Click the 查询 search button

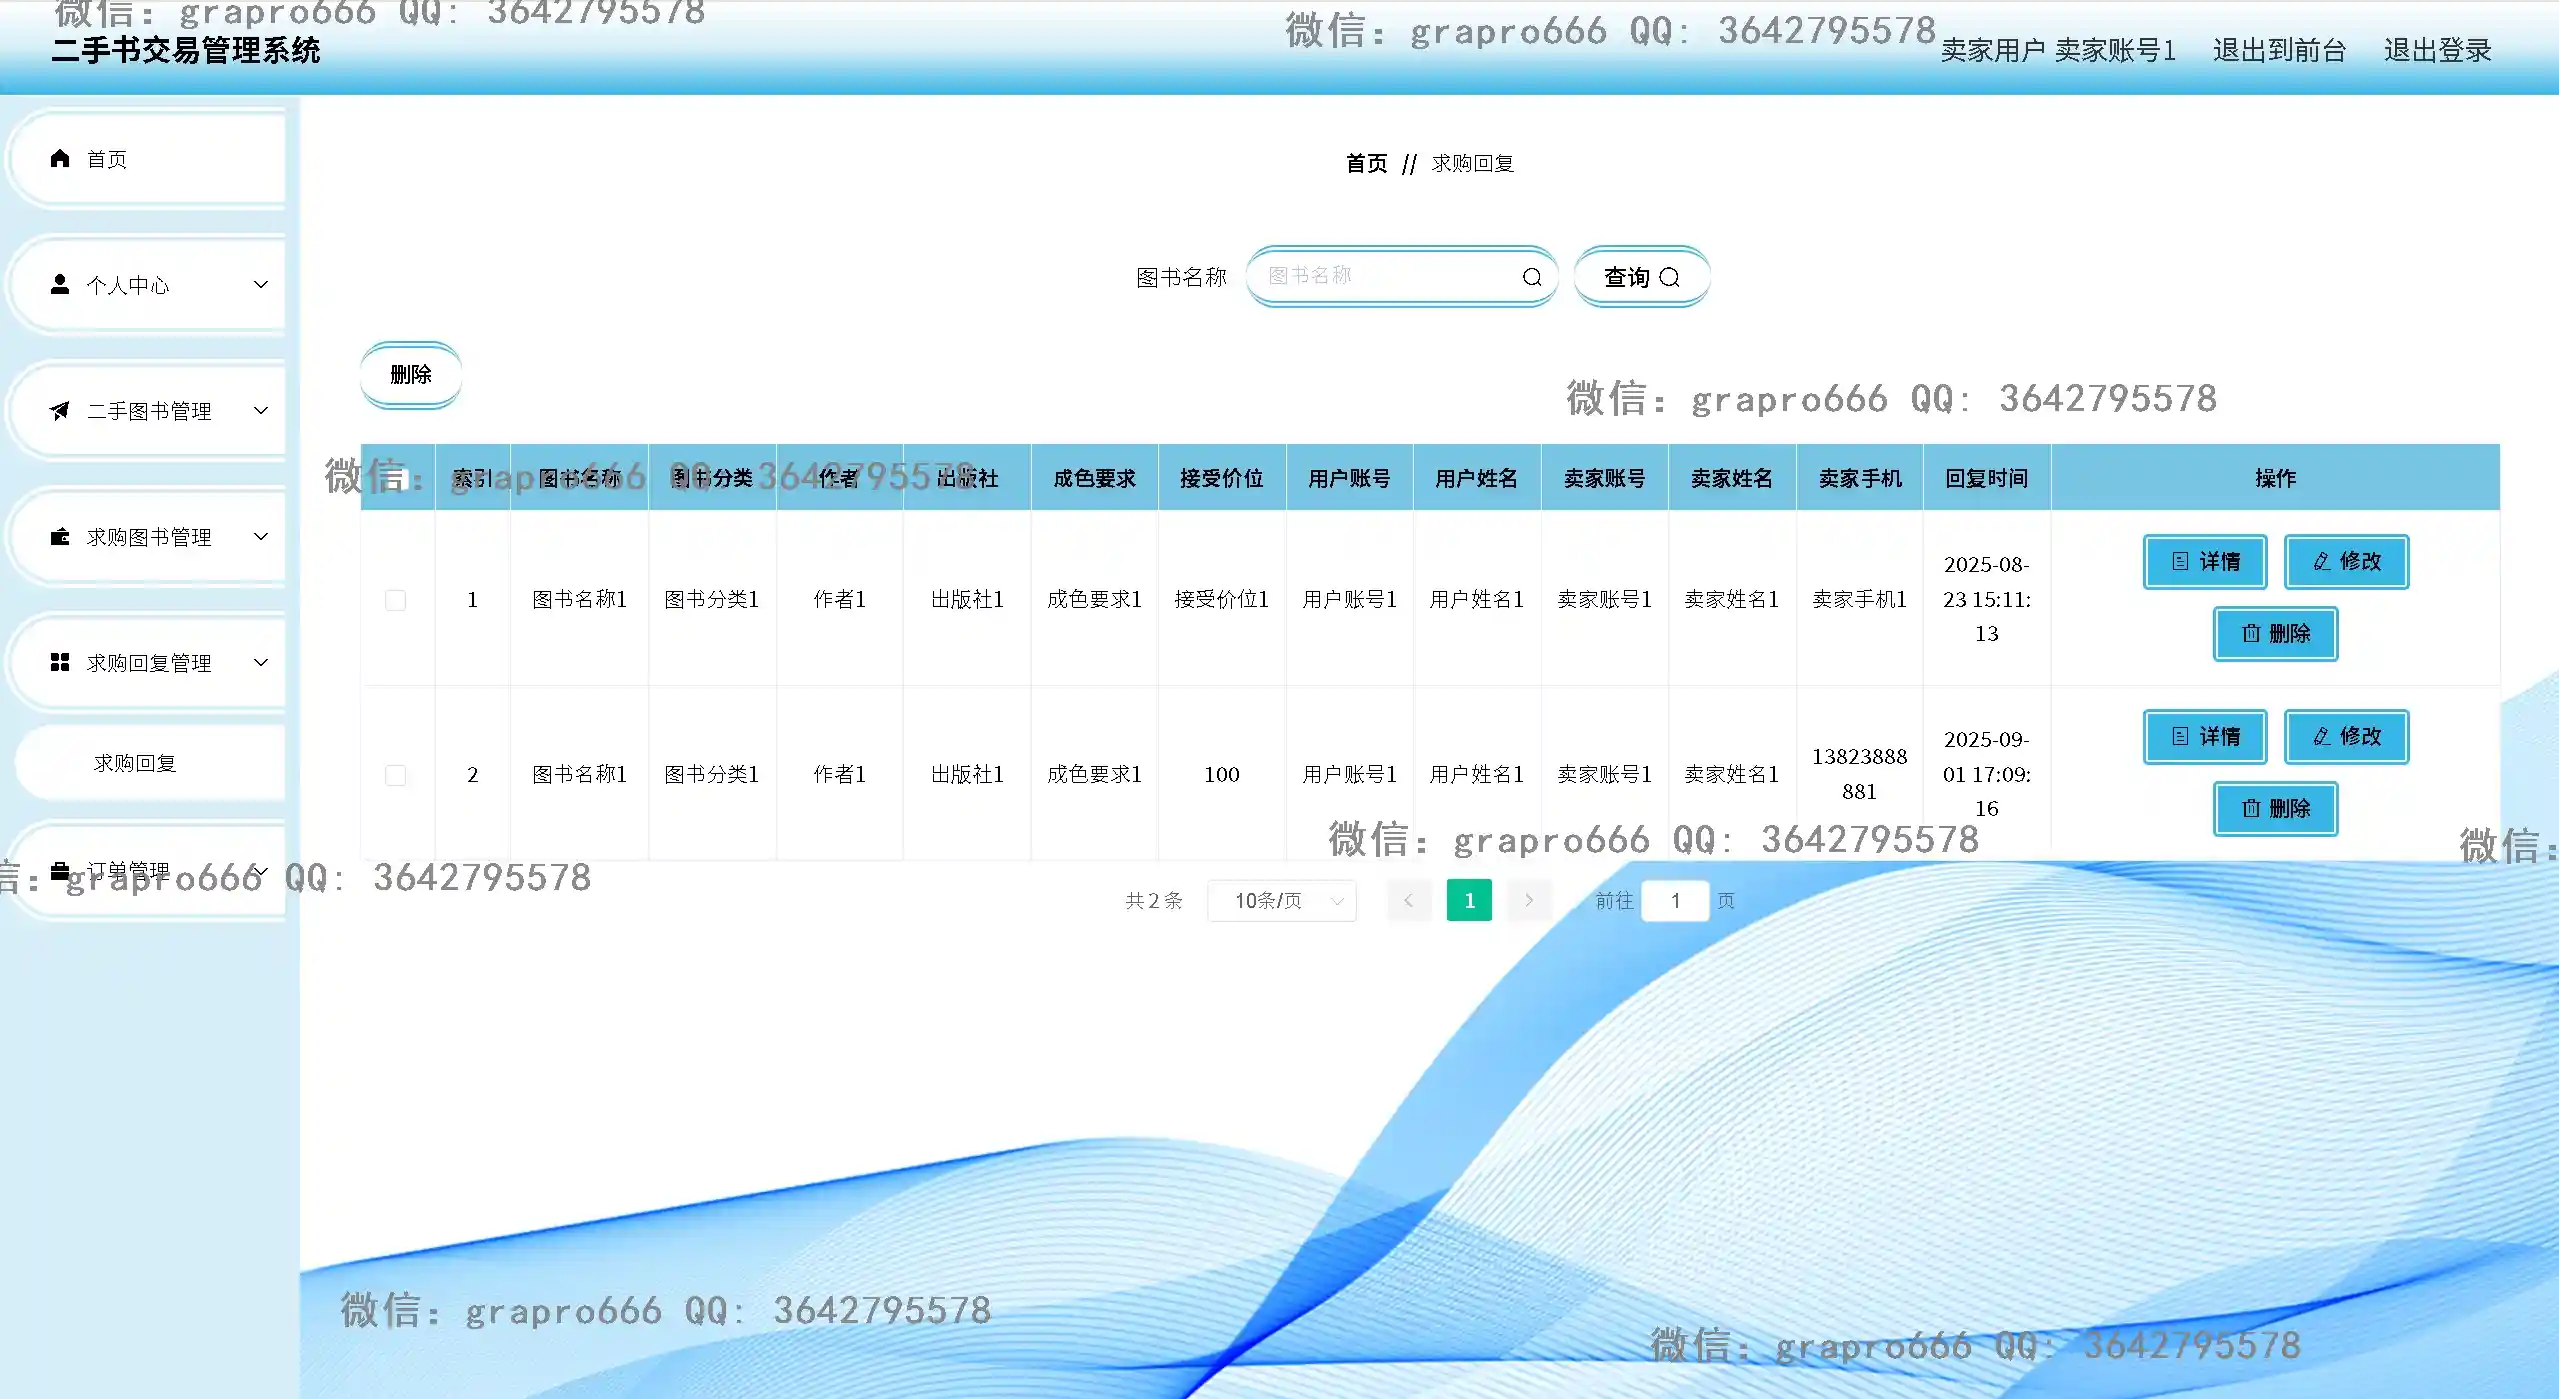(x=1641, y=277)
